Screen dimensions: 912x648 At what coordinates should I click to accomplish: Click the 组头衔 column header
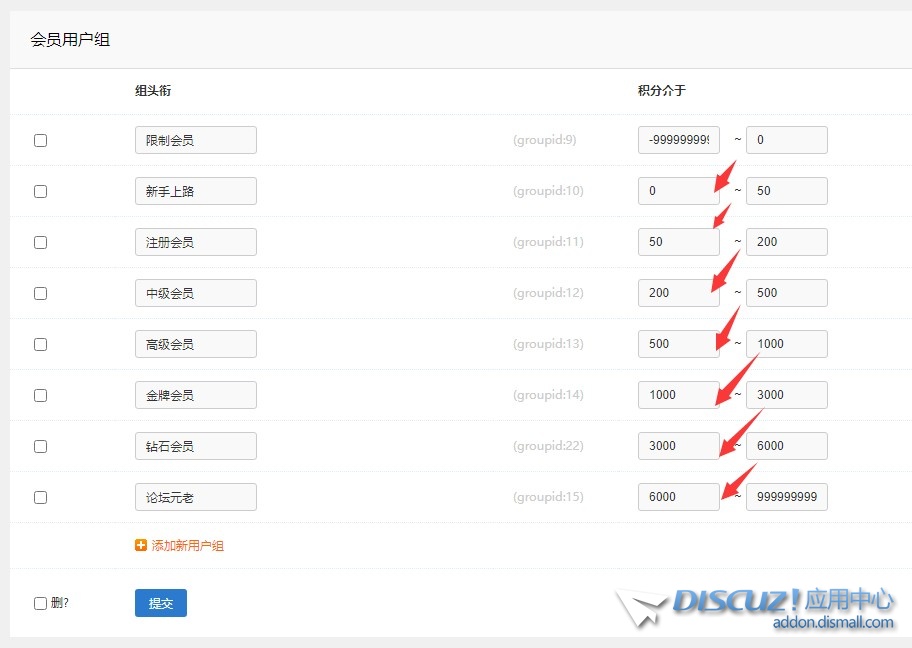point(153,91)
